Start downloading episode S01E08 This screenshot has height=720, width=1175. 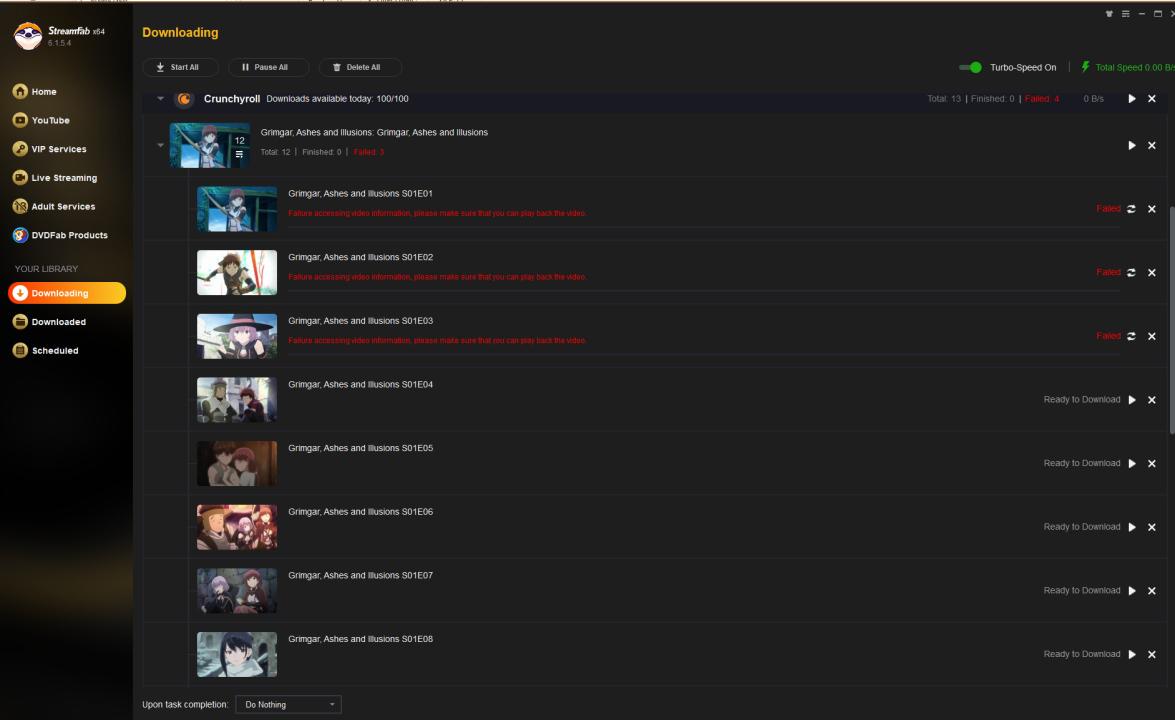point(1132,655)
